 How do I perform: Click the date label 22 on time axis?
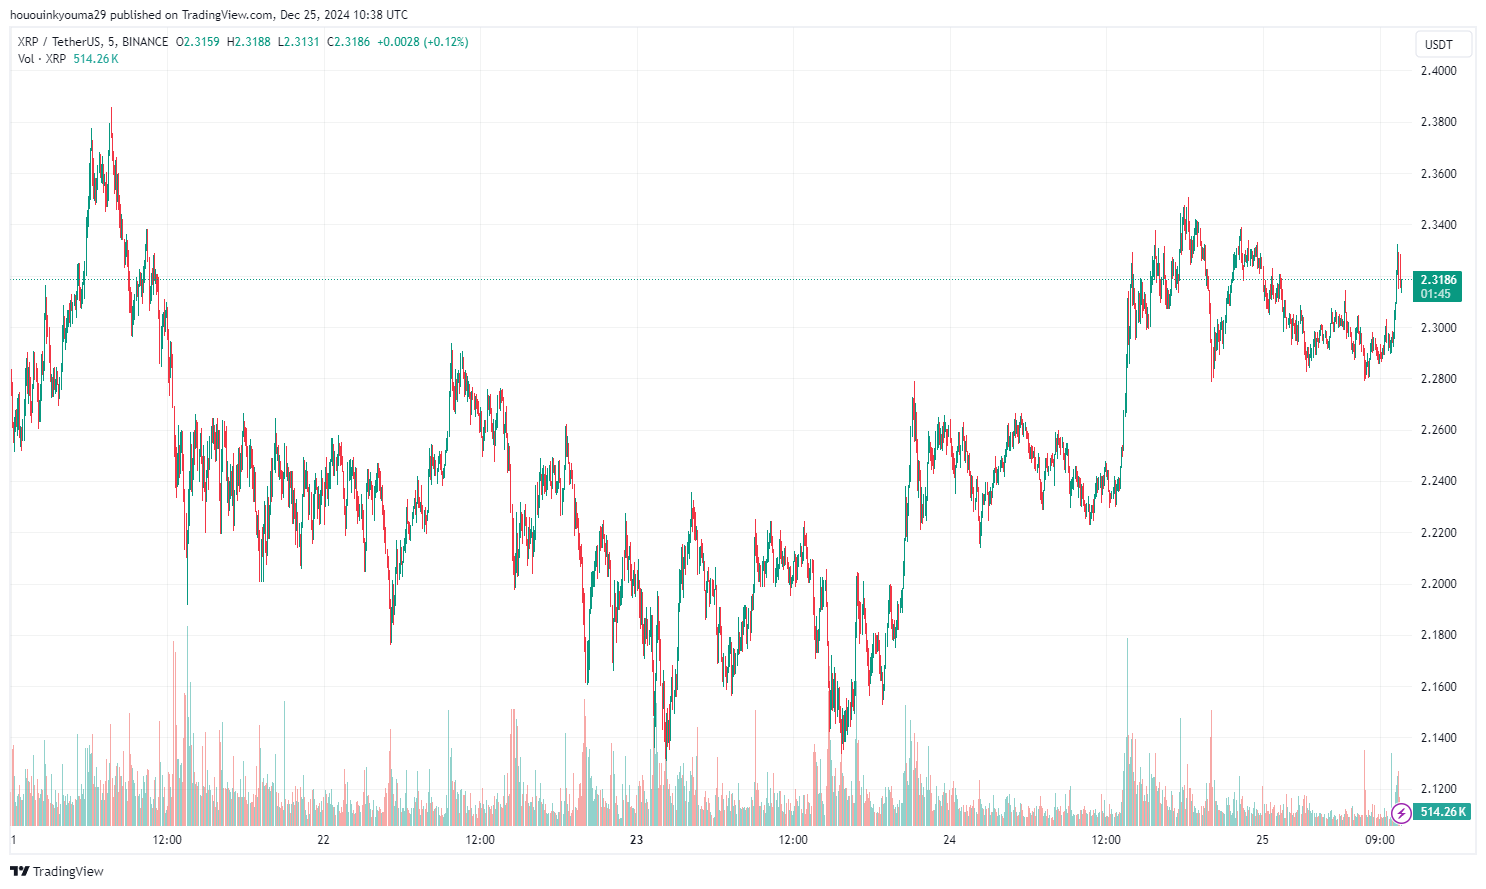point(323,840)
